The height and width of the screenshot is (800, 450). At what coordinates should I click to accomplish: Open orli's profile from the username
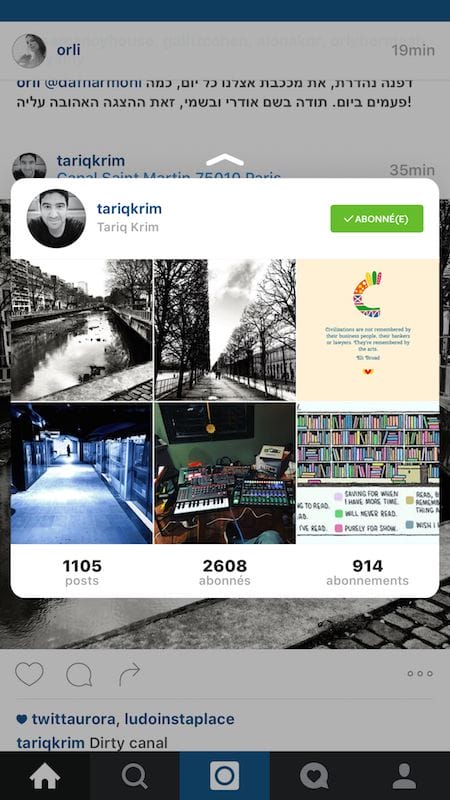[x=68, y=50]
